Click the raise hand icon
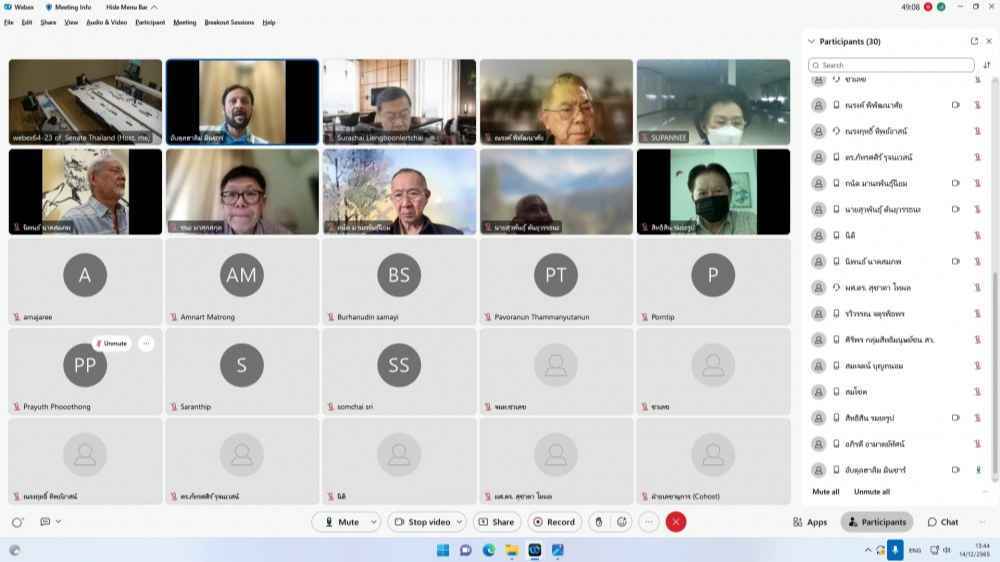 tap(599, 522)
